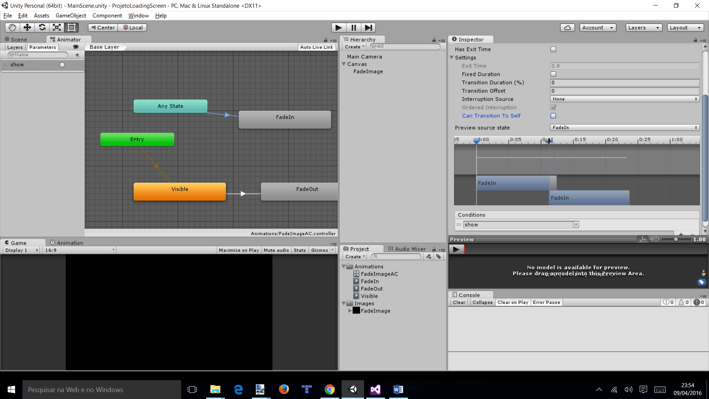Open the GameObject menu
Viewport: 709px width, 399px height.
click(71, 15)
